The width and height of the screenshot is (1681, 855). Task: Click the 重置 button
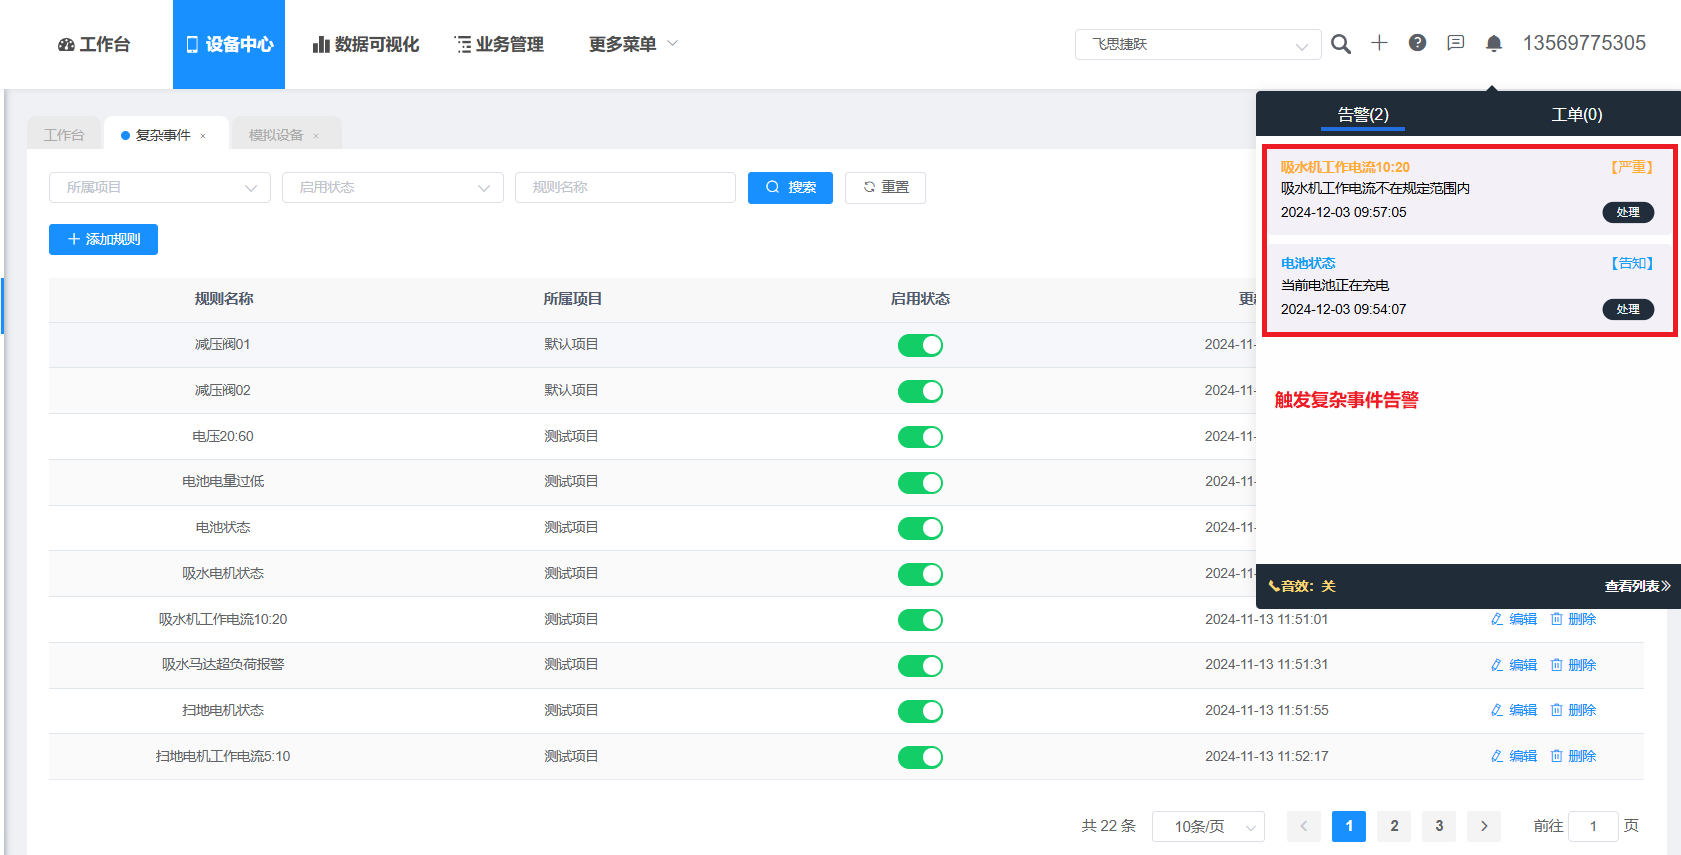coord(885,187)
